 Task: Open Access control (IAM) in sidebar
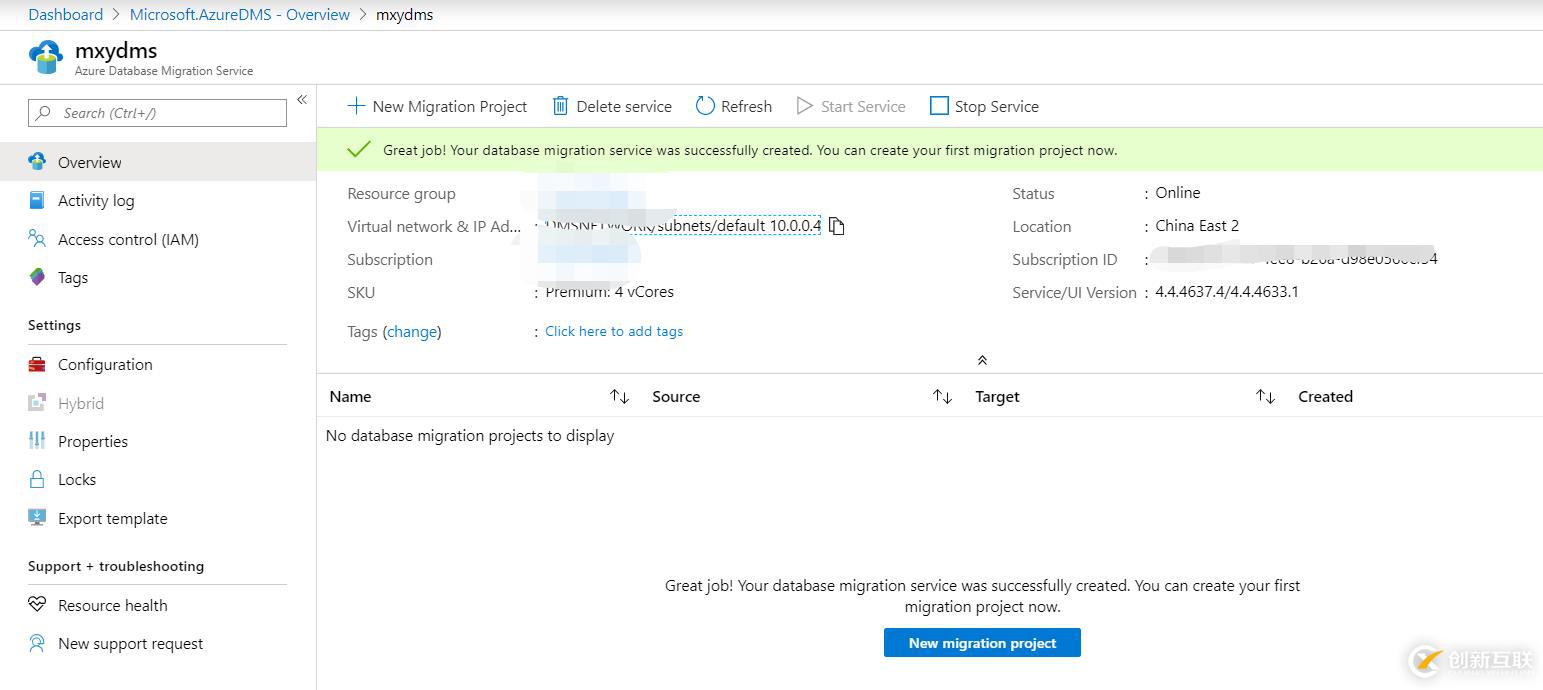[128, 239]
